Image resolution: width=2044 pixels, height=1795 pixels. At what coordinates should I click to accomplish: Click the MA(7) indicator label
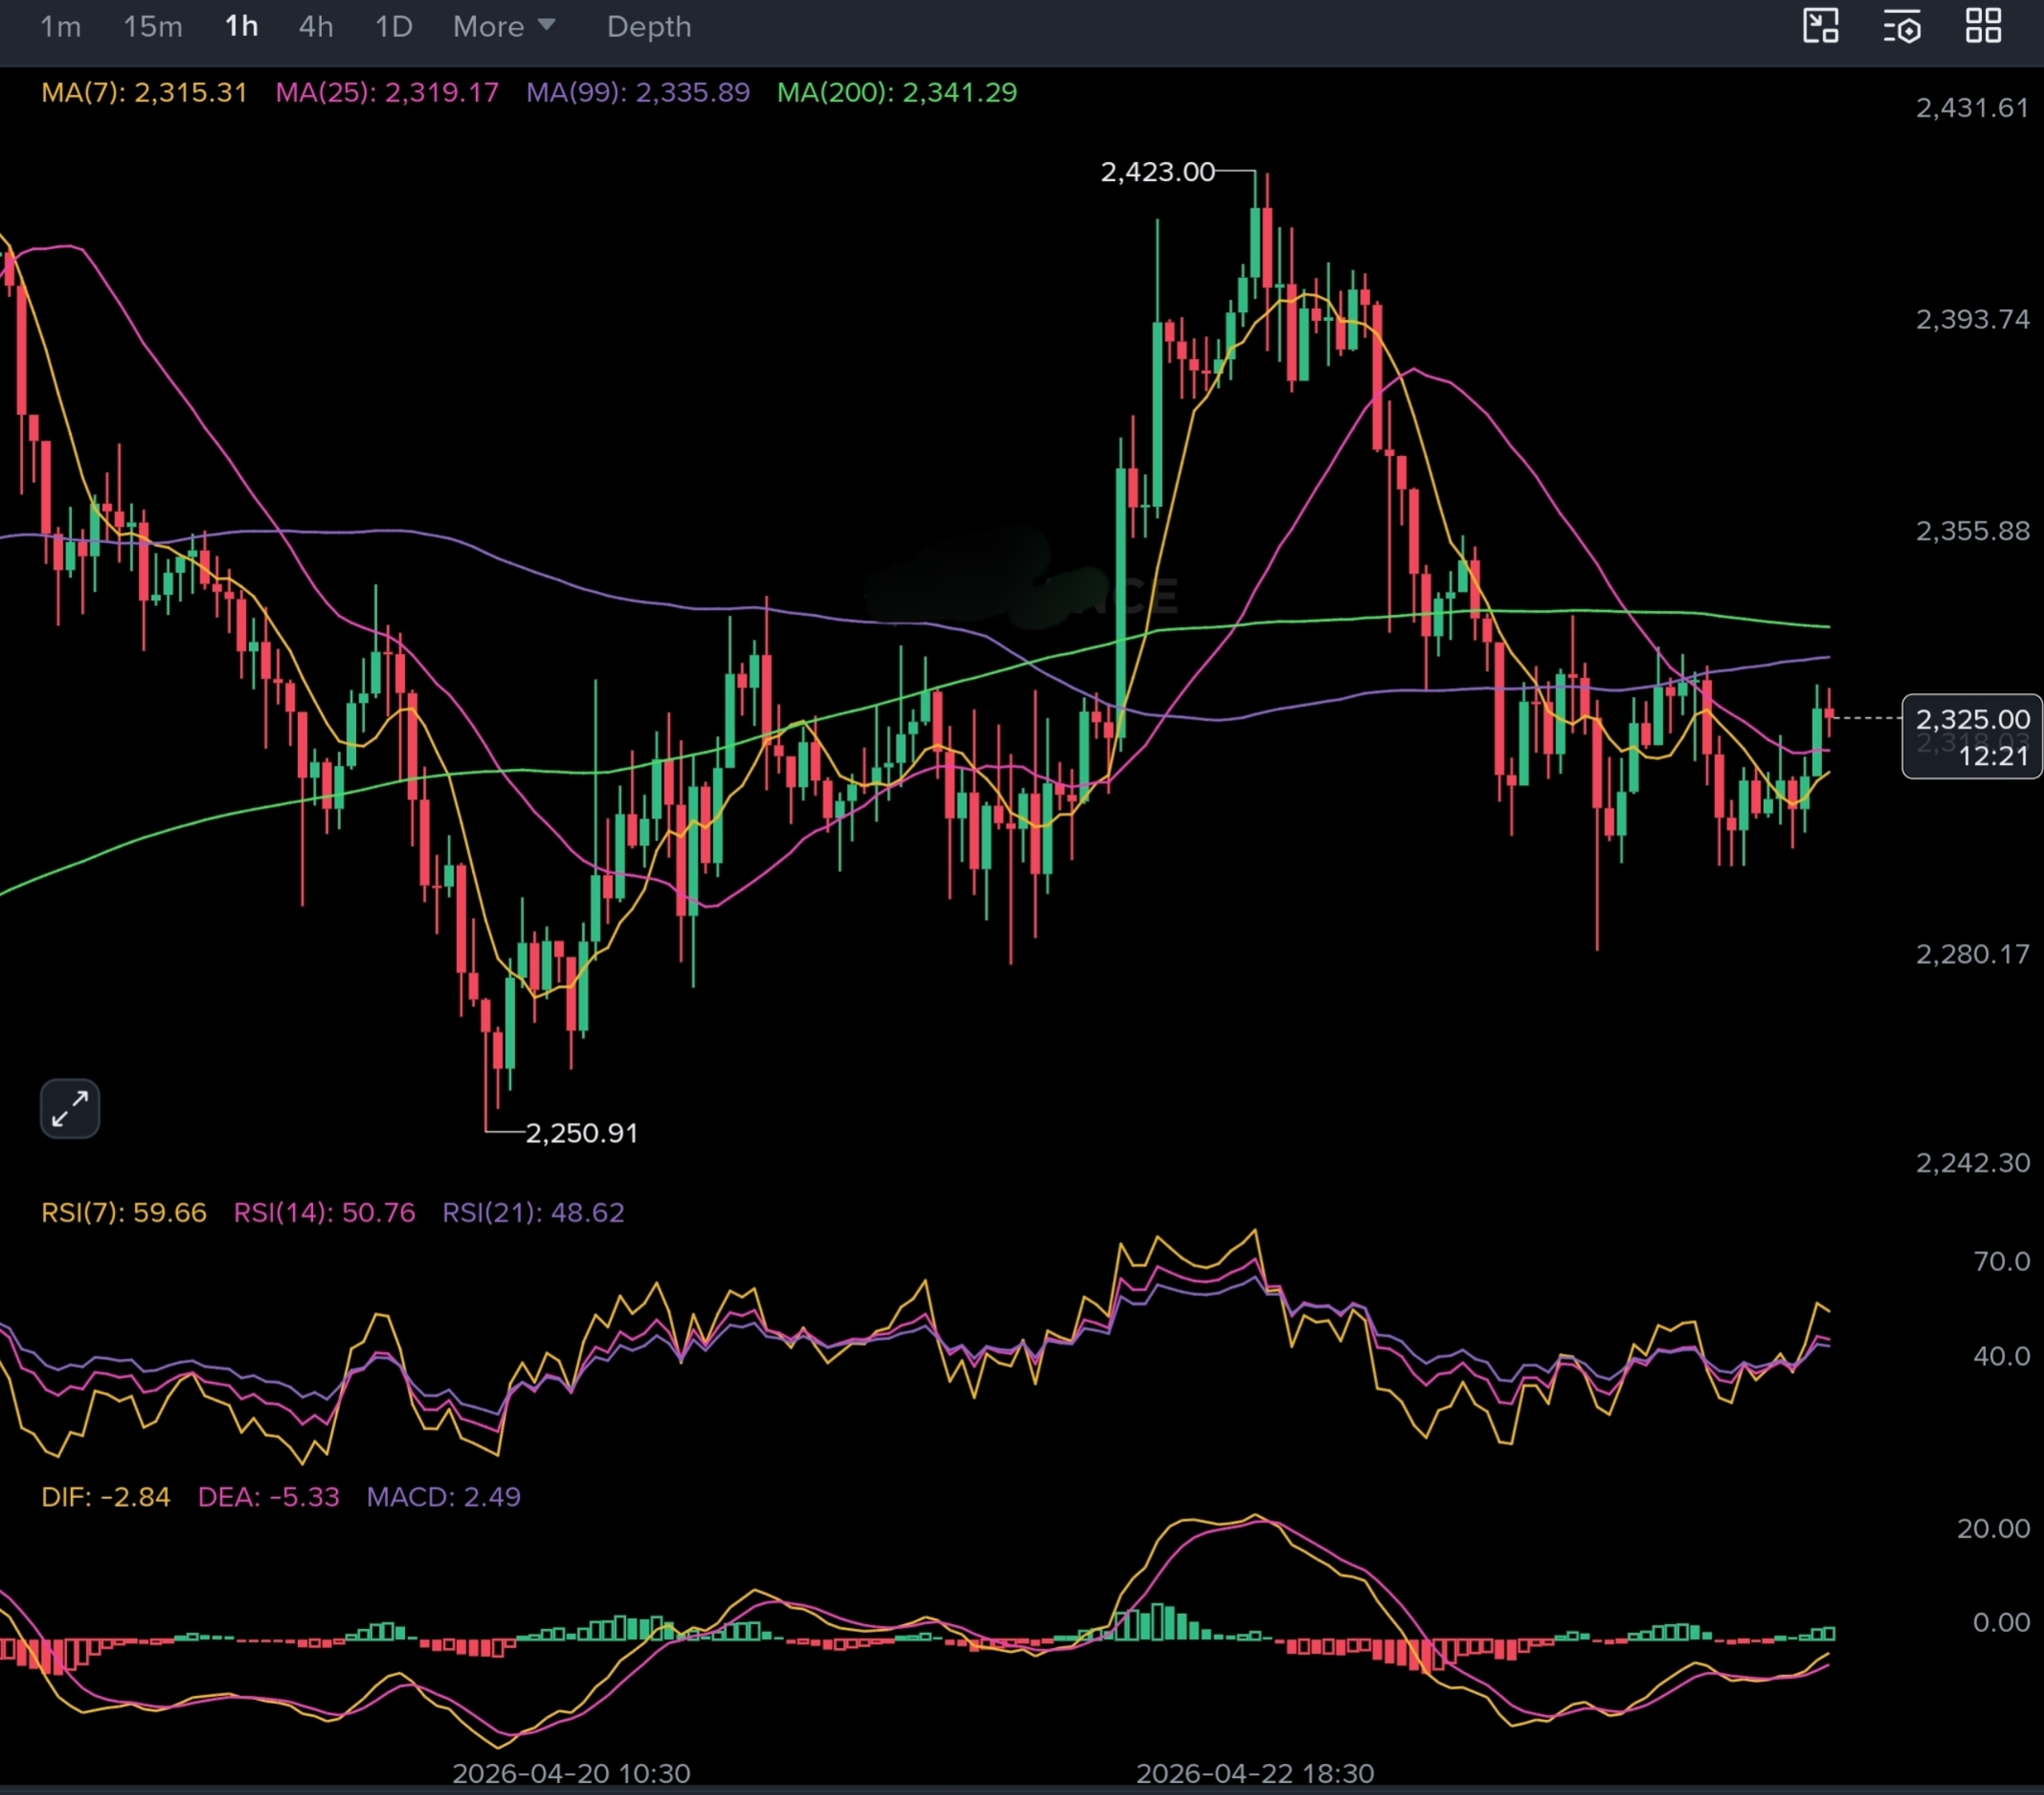(x=144, y=93)
